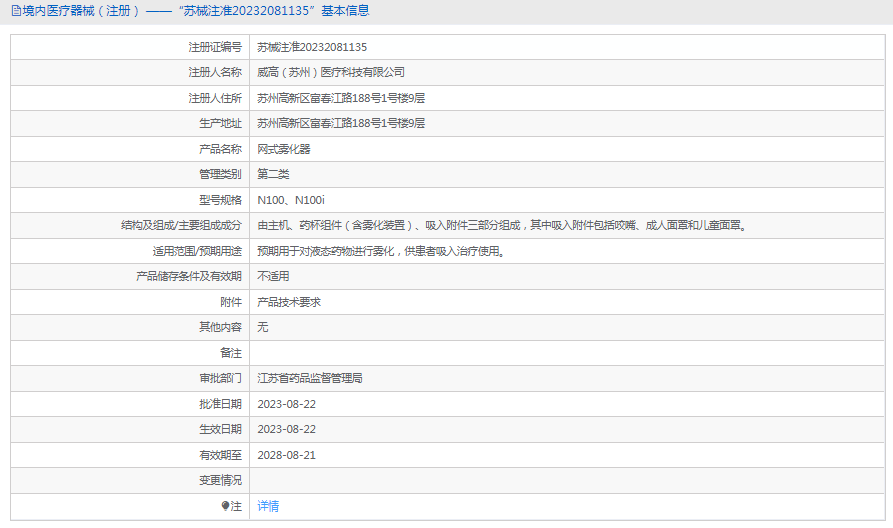
Task: Select the date in the 生效日期 row
Action: [x=286, y=429]
